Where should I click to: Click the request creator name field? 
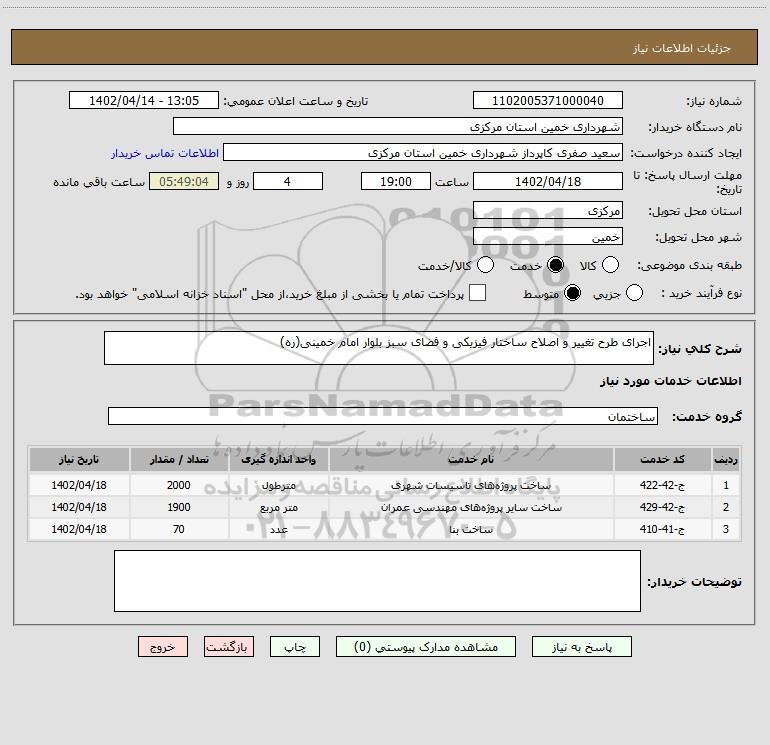(x=423, y=153)
